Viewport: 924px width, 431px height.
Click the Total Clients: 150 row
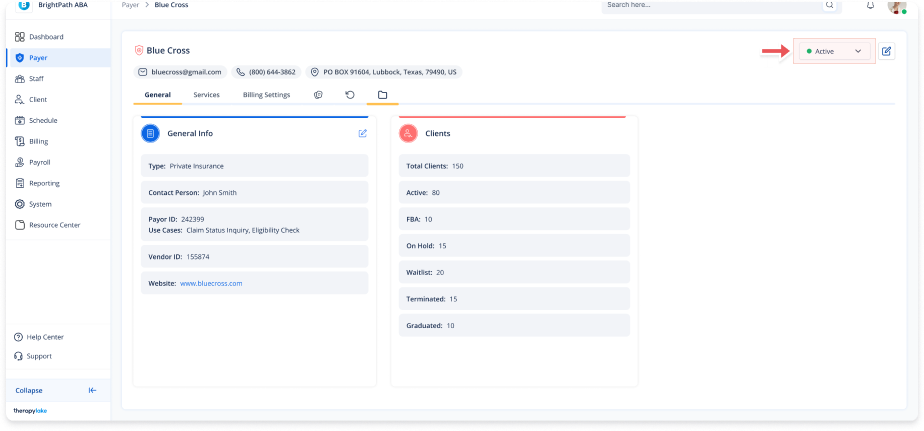(514, 166)
